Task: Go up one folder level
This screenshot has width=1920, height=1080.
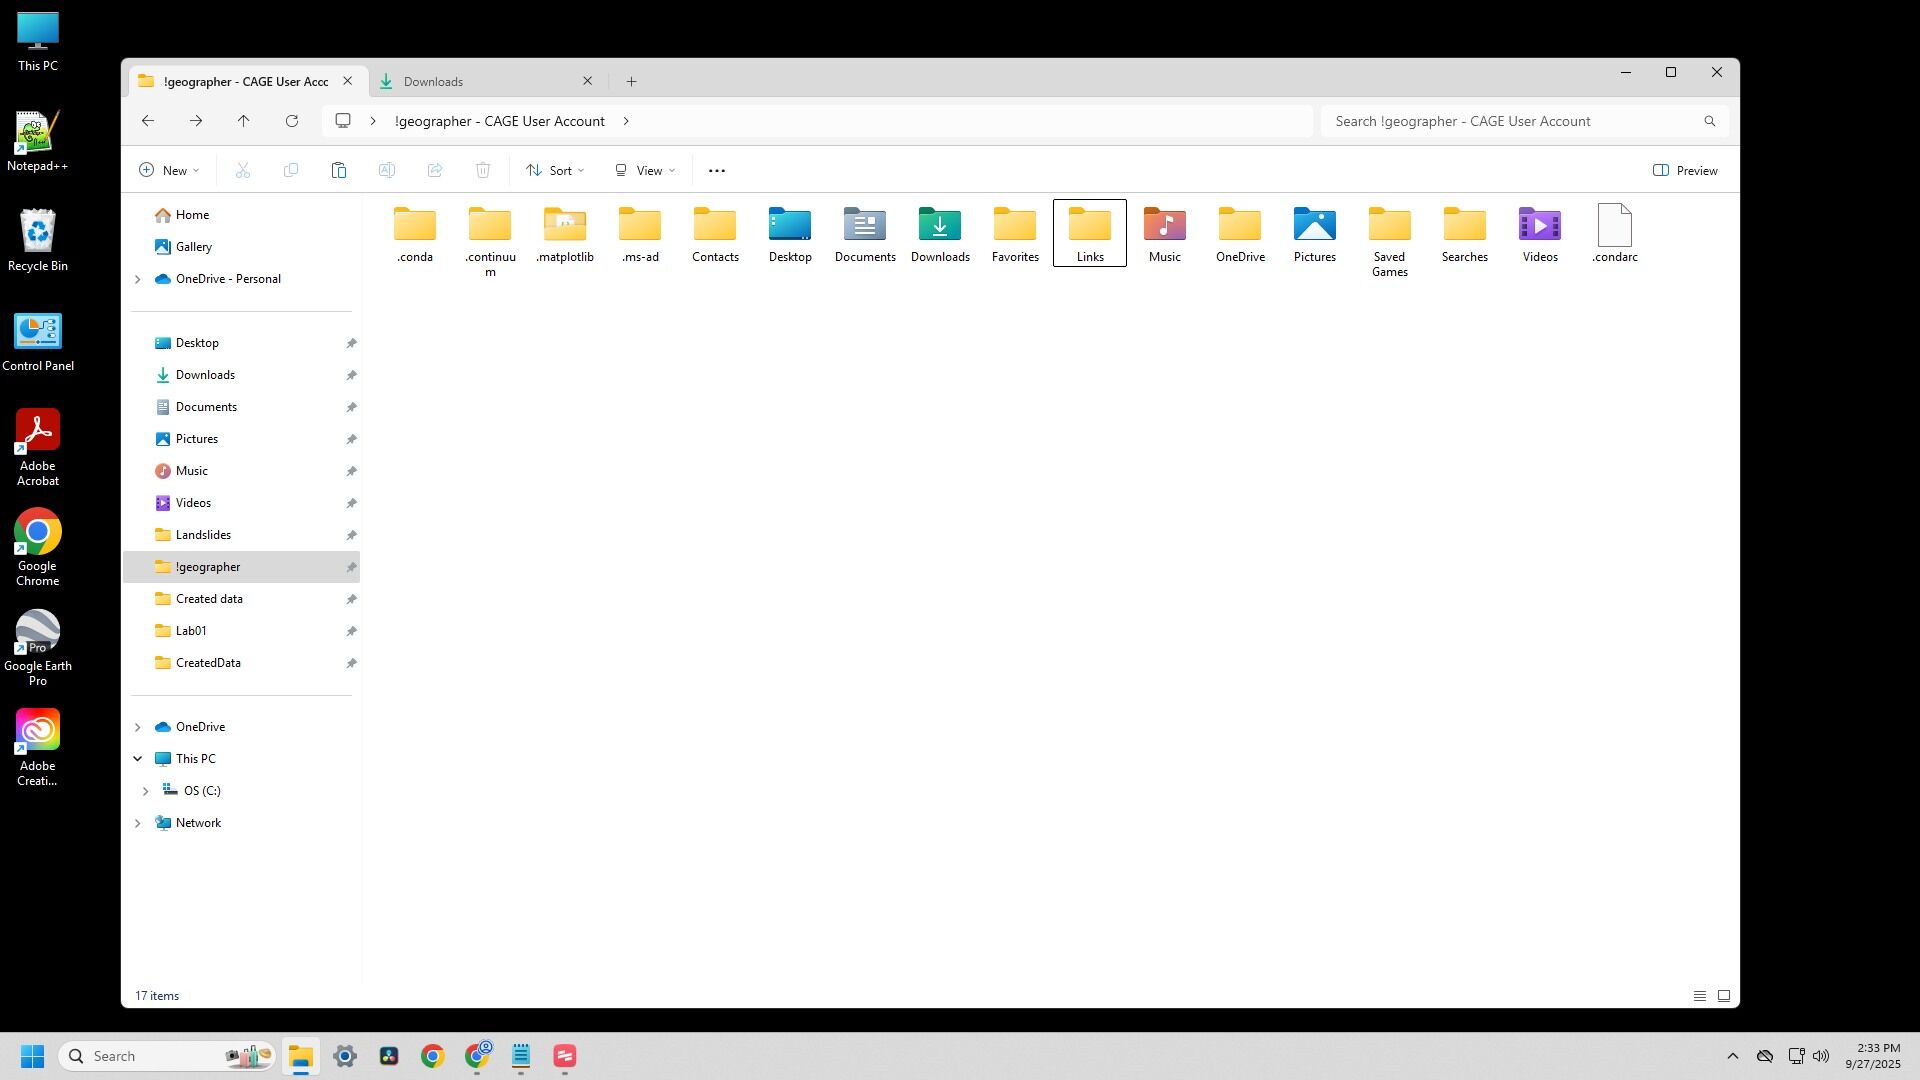Action: 244,121
